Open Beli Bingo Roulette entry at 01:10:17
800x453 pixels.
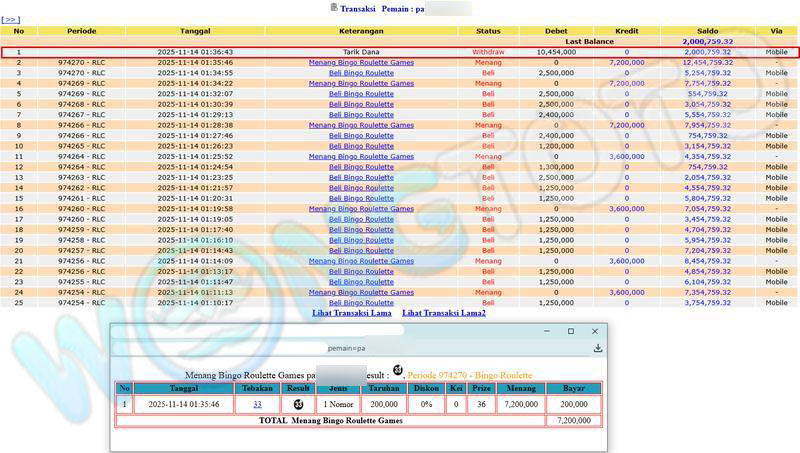(x=361, y=302)
